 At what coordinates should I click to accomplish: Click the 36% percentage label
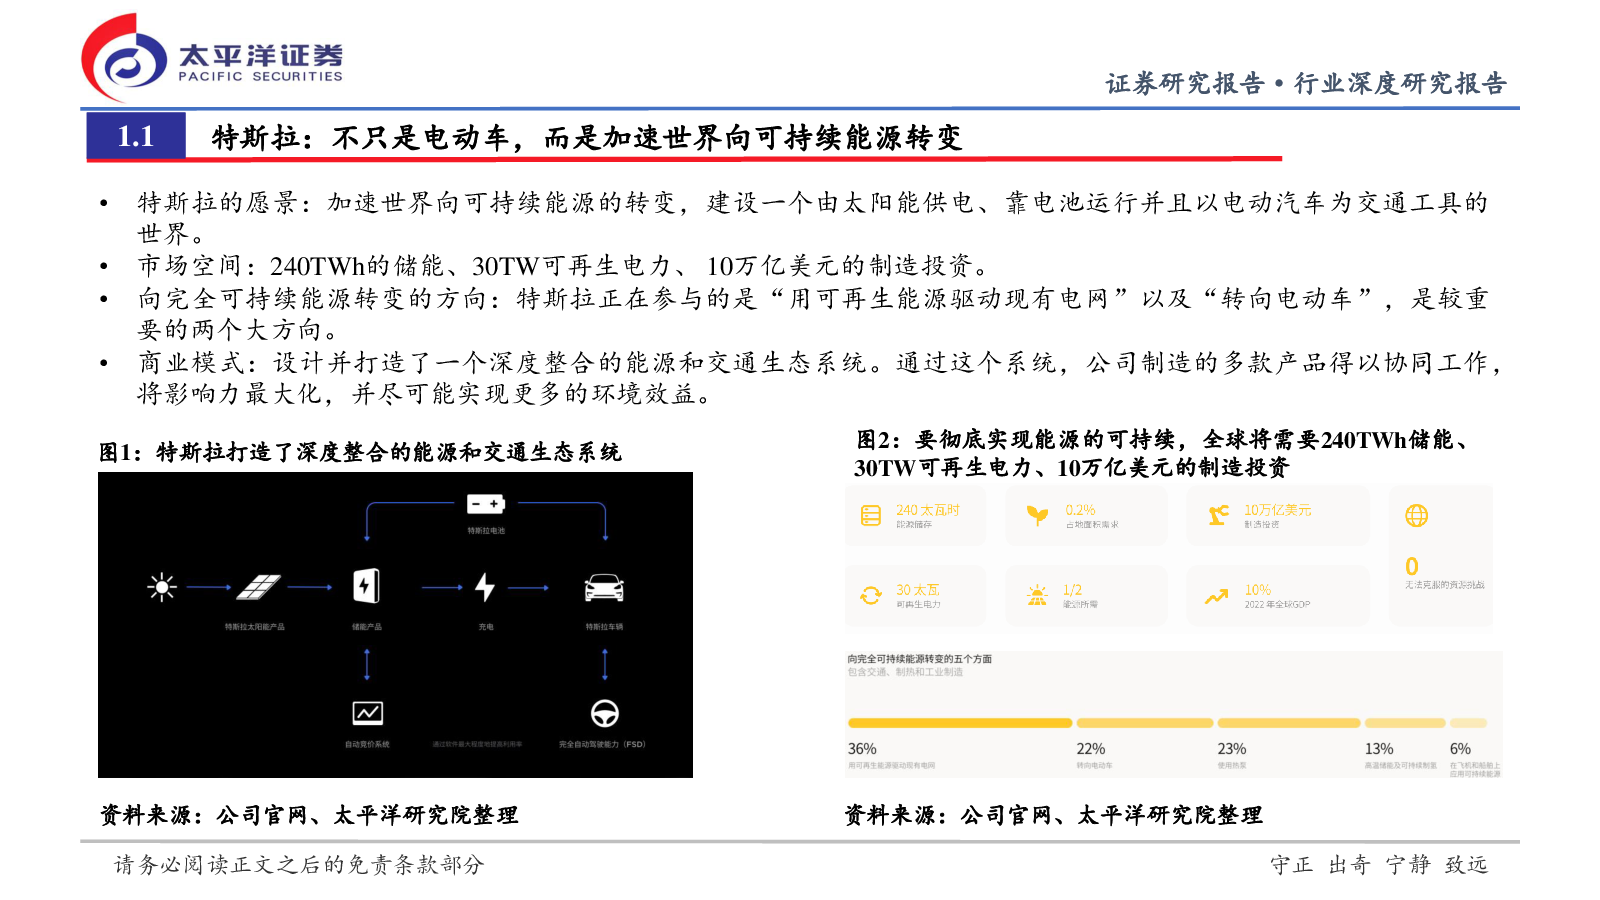[862, 749]
